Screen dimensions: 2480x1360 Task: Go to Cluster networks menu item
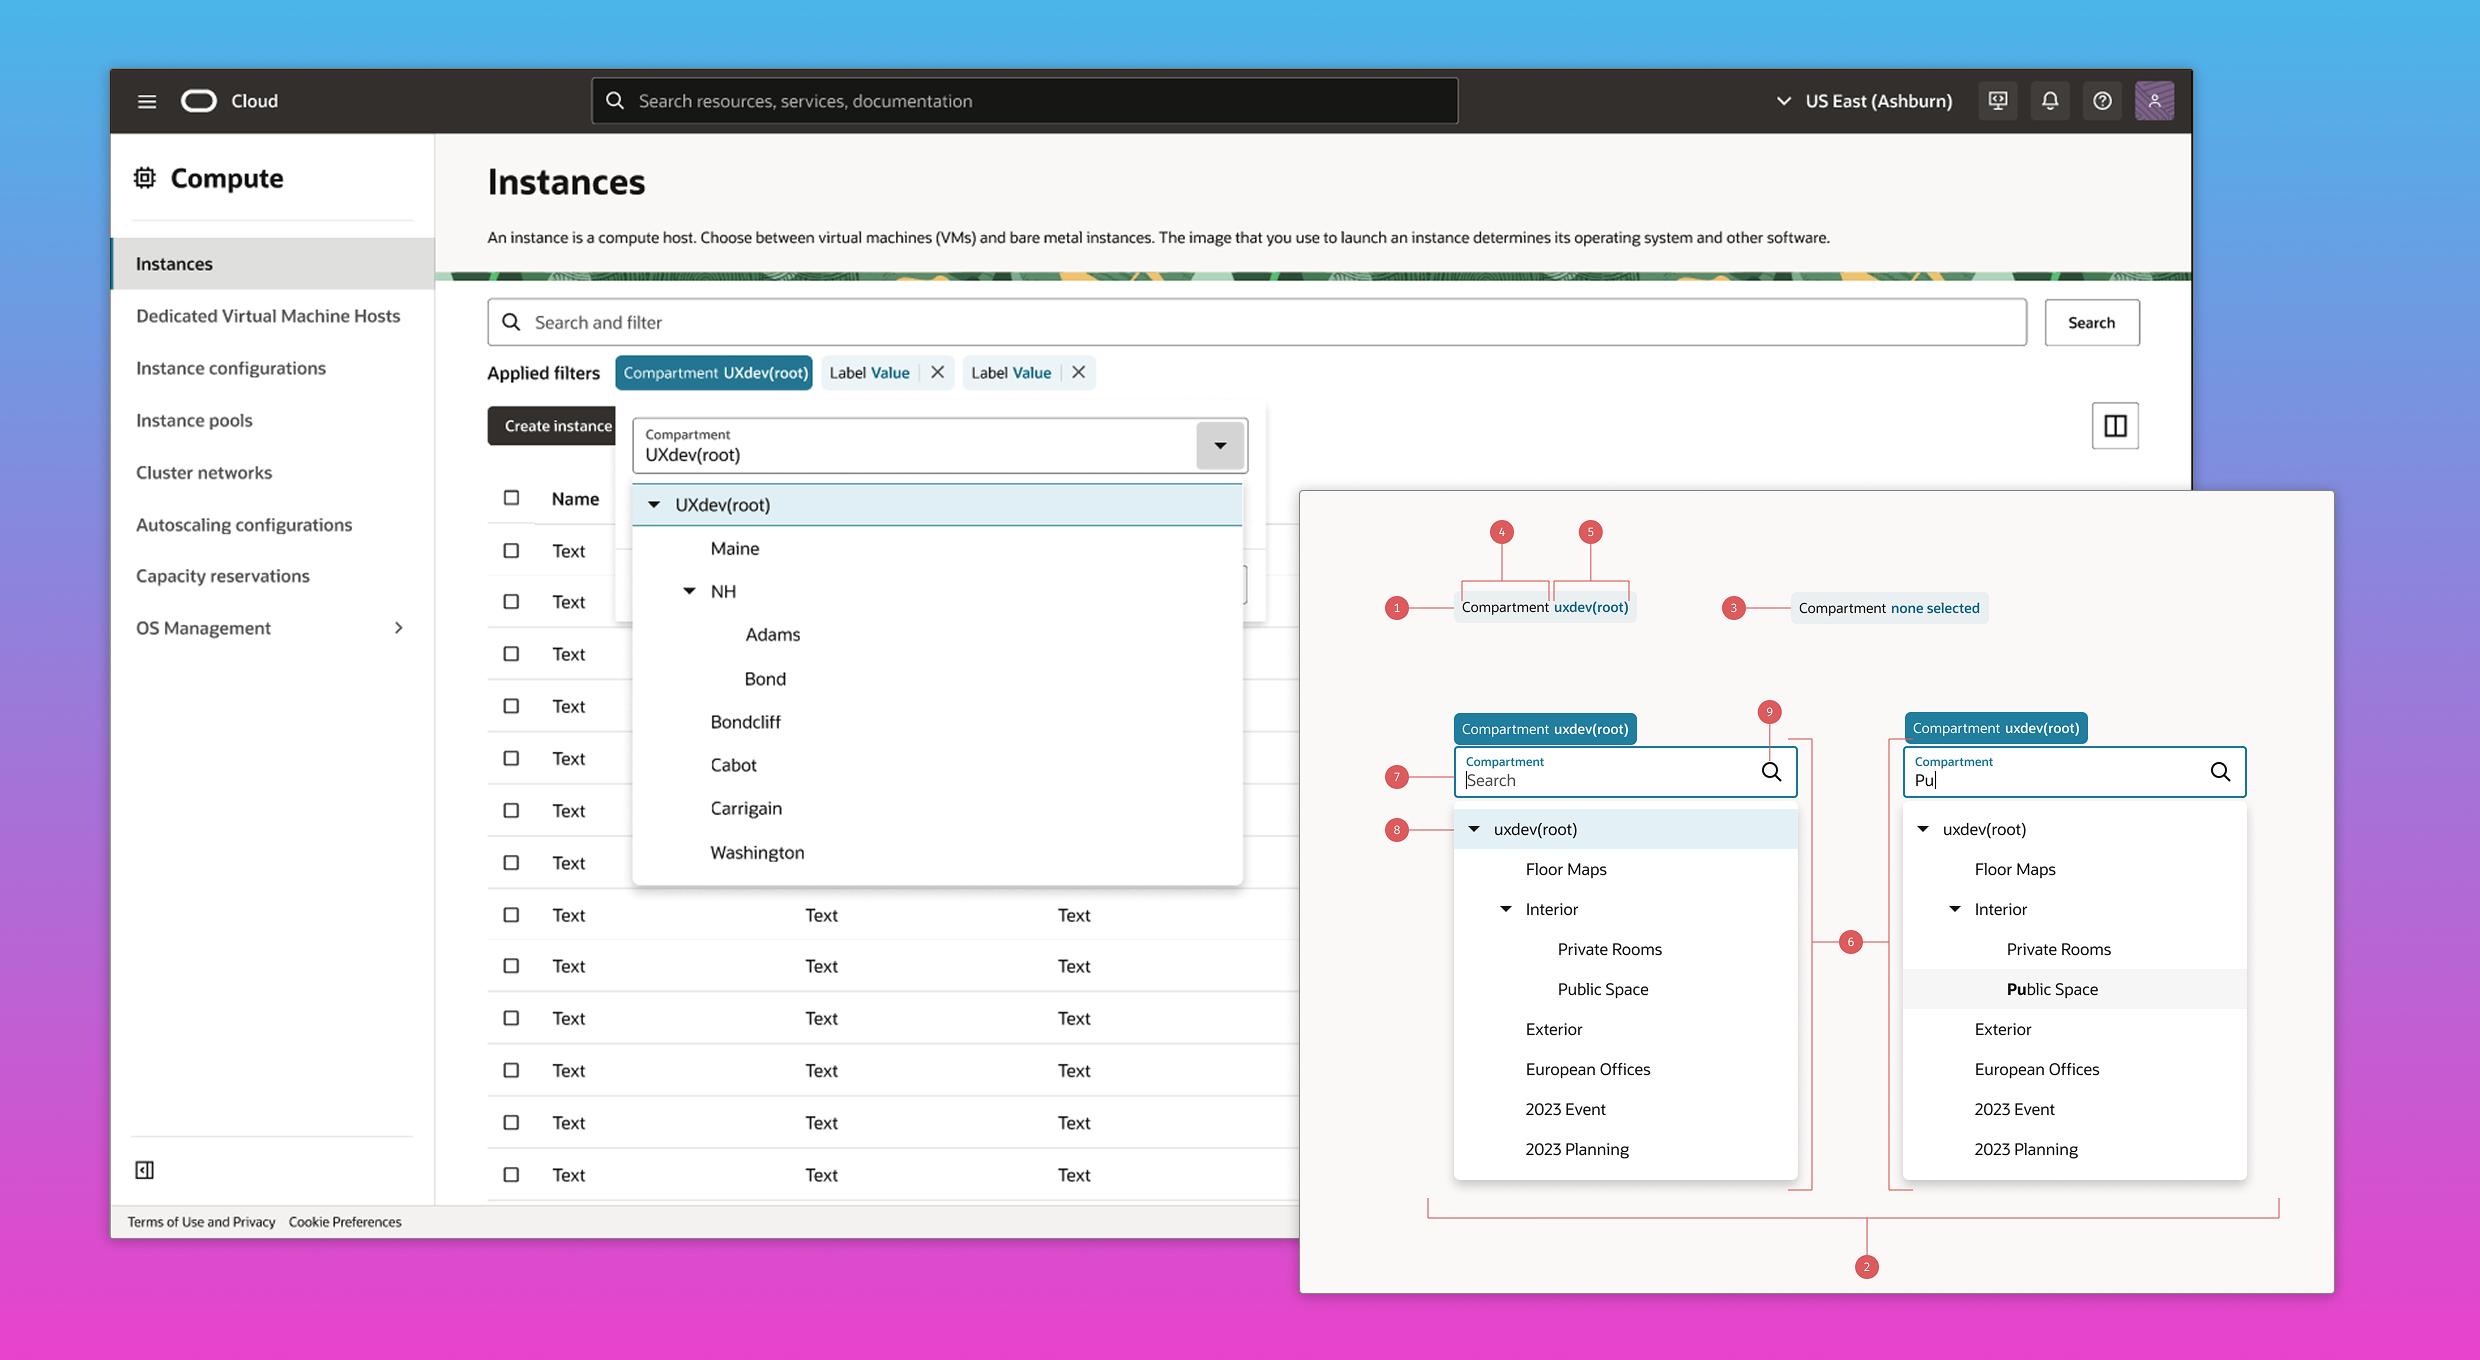point(204,472)
